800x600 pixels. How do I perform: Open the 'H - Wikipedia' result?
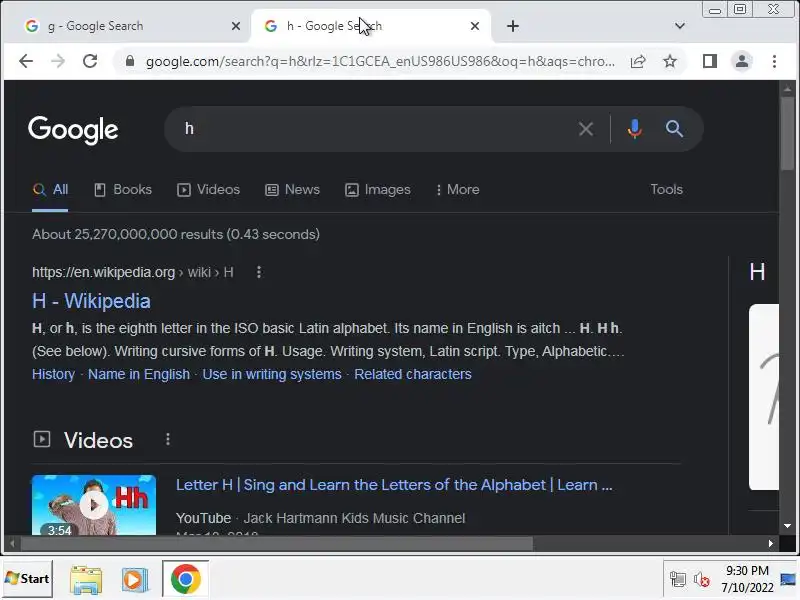(x=91, y=301)
